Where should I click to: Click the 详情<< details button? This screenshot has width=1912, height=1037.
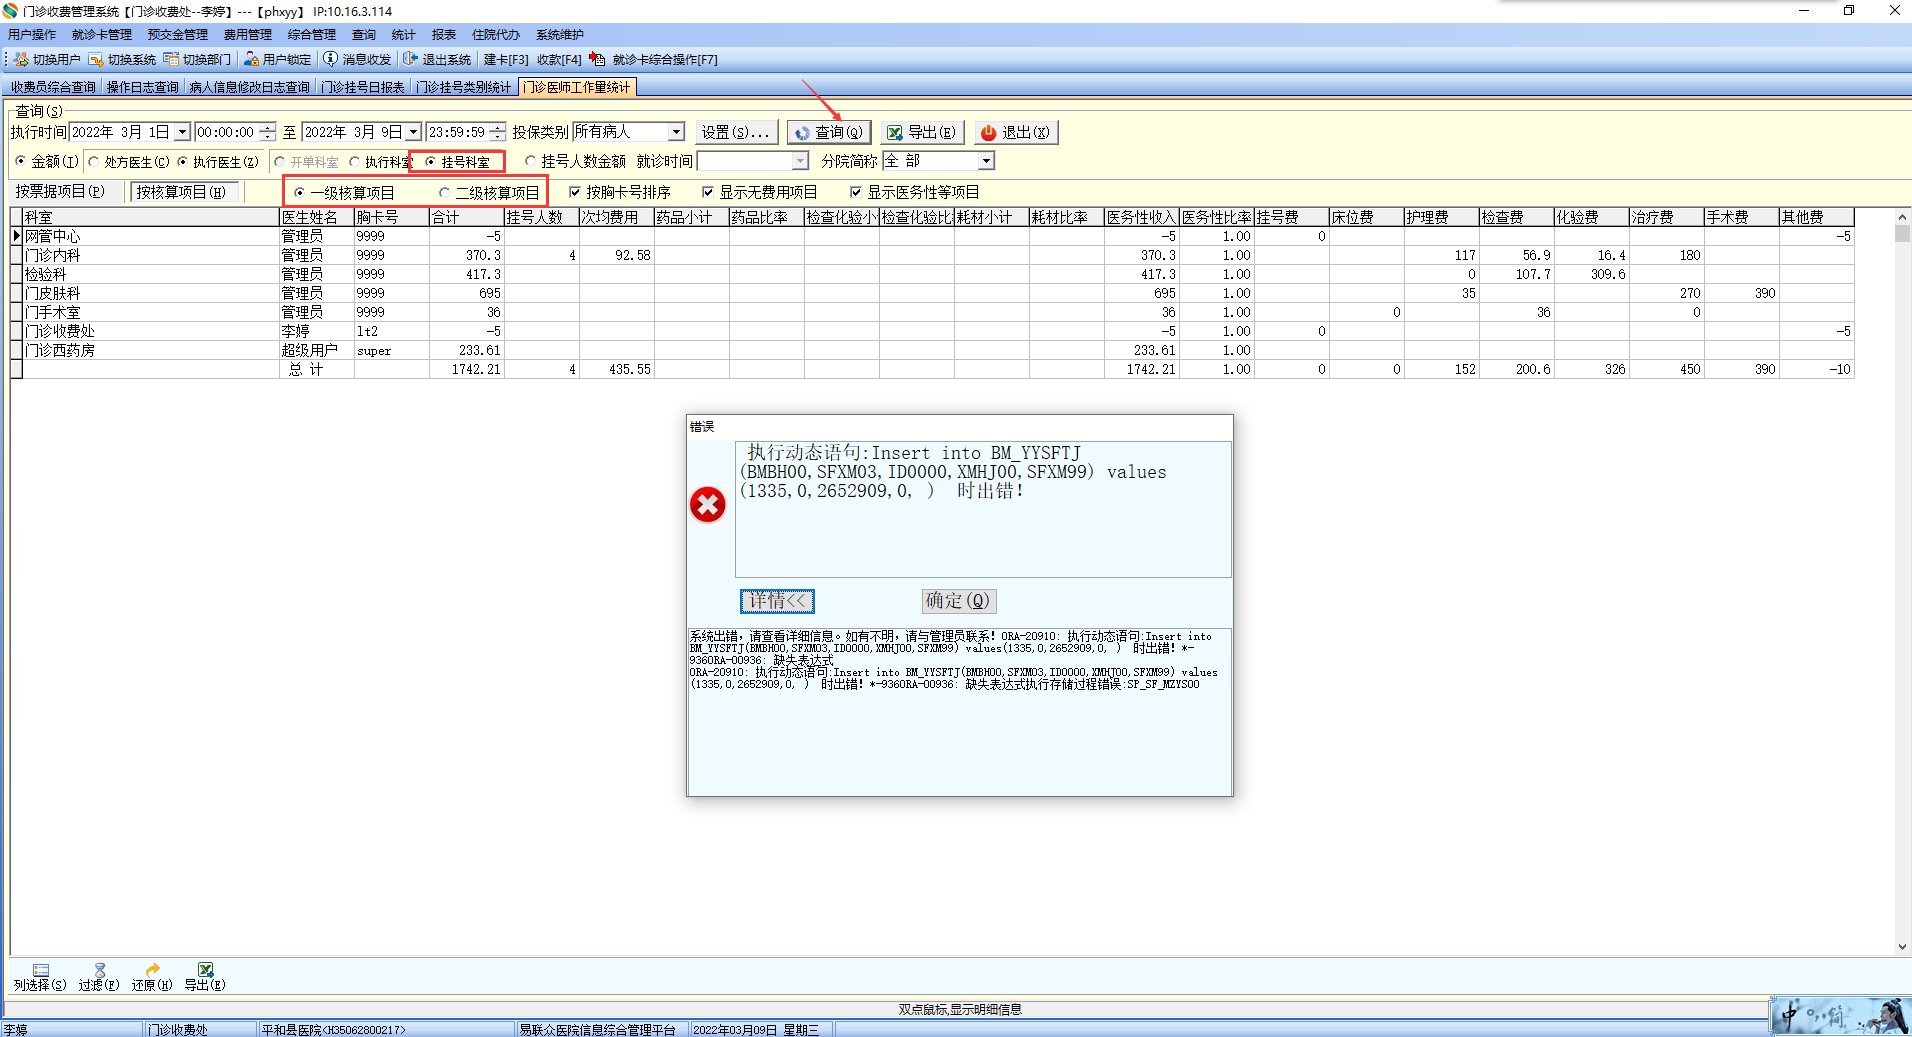pos(777,600)
